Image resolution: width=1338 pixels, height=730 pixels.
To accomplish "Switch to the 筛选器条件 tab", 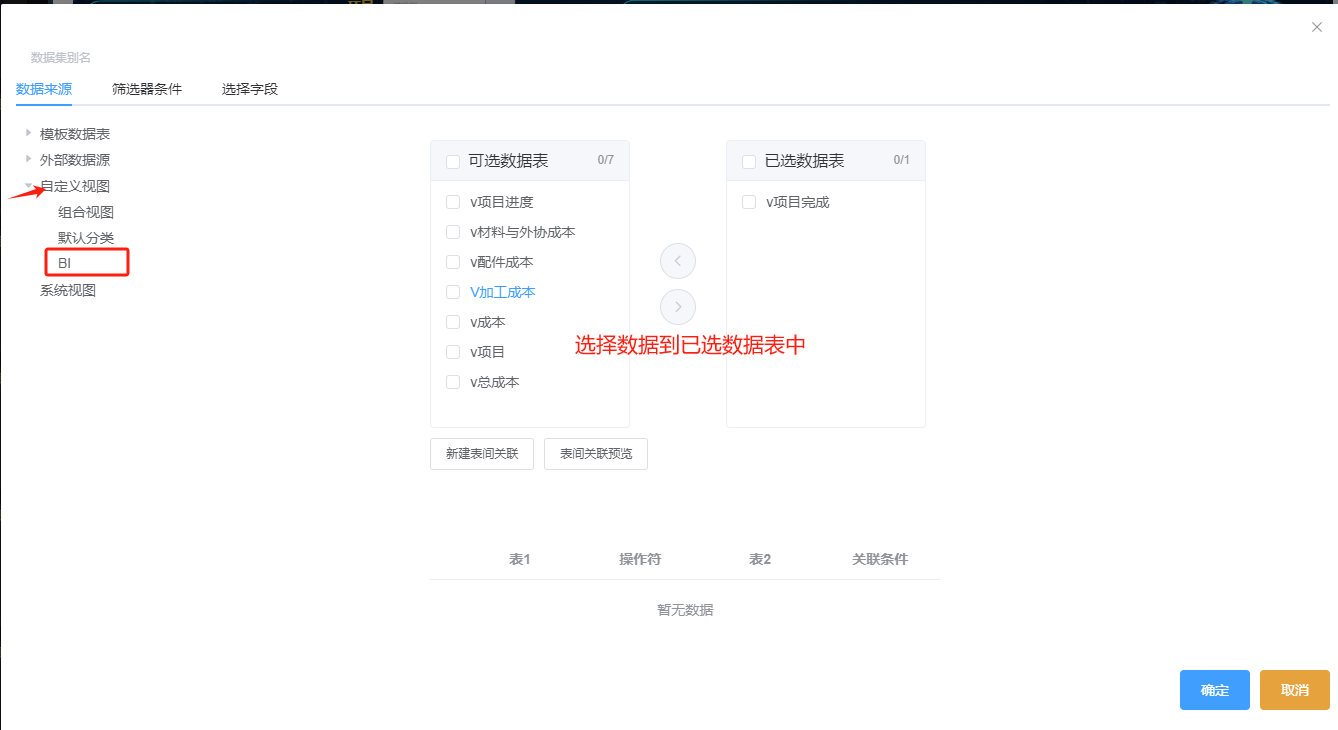I will click(147, 89).
